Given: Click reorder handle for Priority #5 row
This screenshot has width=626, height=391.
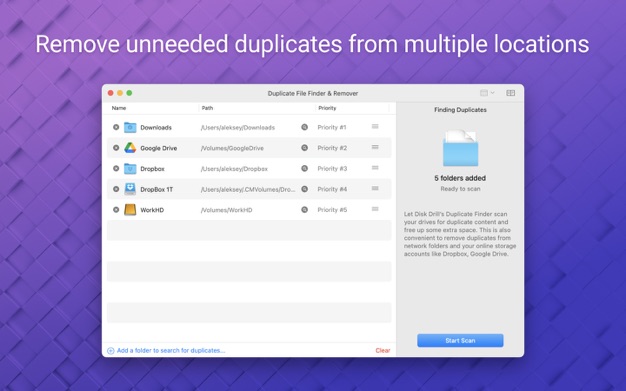Looking at the screenshot, I should pyautogui.click(x=375, y=209).
